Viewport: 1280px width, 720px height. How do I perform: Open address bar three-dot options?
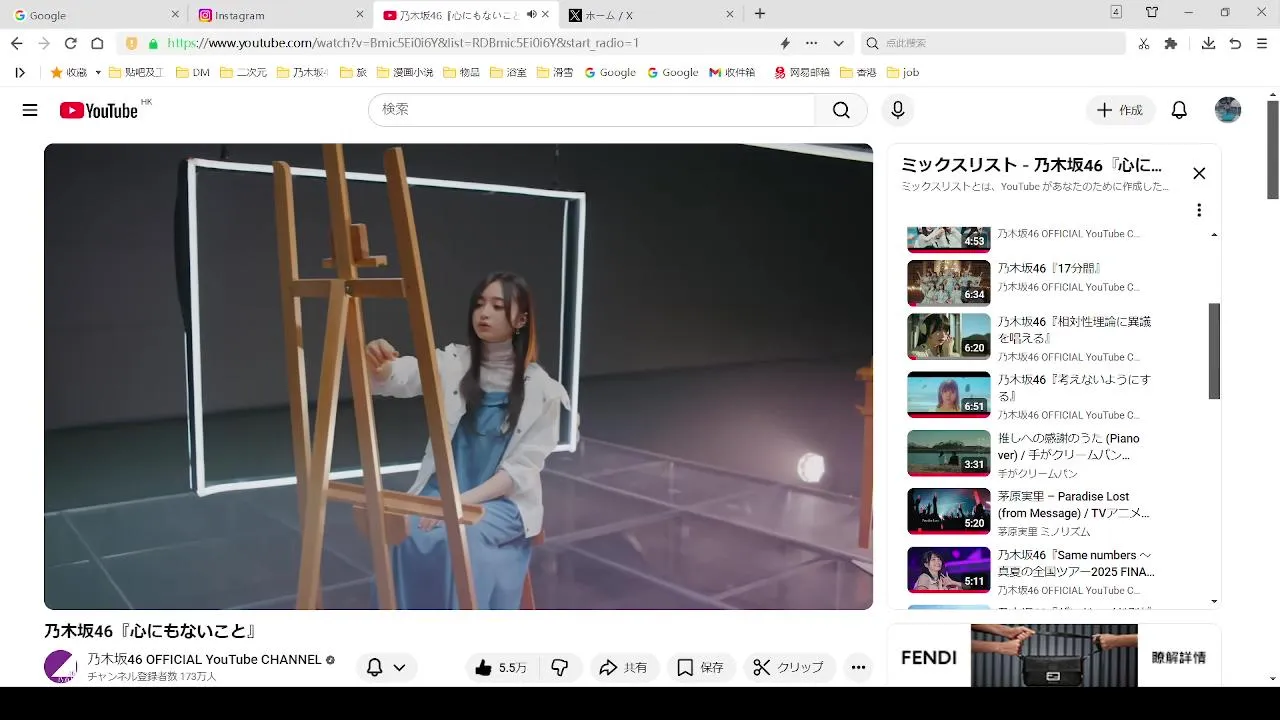811,43
